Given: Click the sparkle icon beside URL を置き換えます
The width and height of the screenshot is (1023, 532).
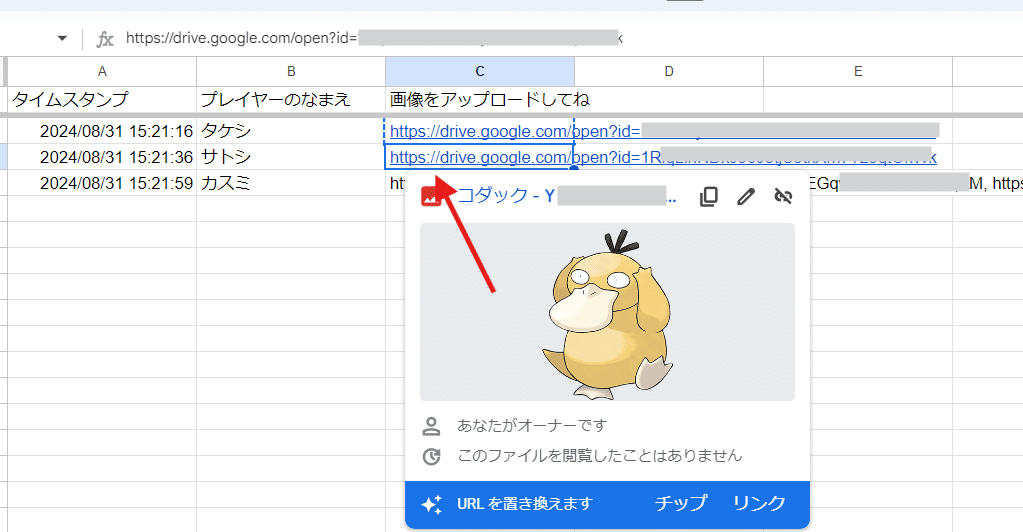Looking at the screenshot, I should click(x=431, y=504).
